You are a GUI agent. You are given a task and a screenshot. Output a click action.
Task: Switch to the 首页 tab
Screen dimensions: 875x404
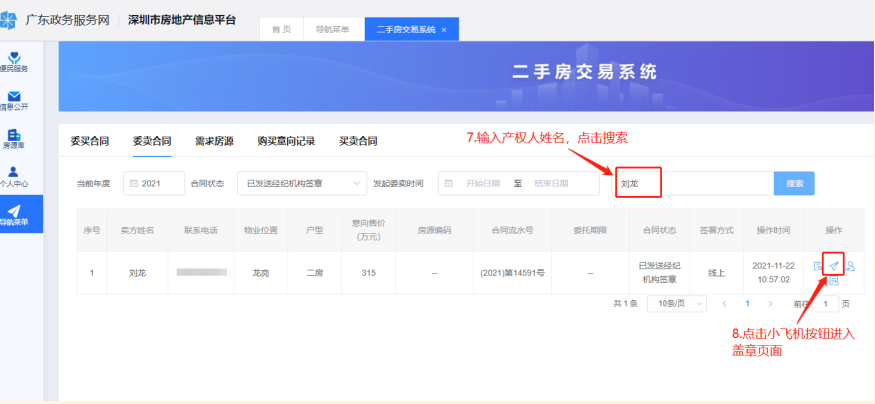[x=281, y=30]
